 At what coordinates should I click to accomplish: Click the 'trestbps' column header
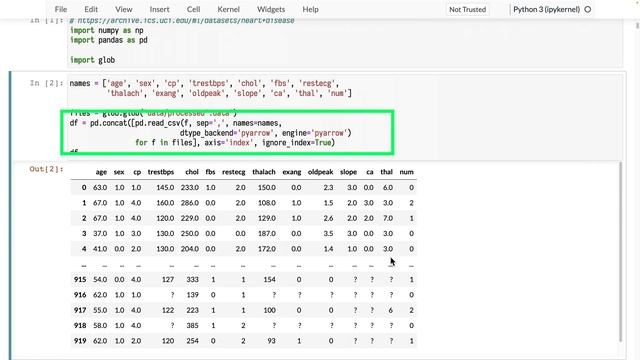click(161, 172)
